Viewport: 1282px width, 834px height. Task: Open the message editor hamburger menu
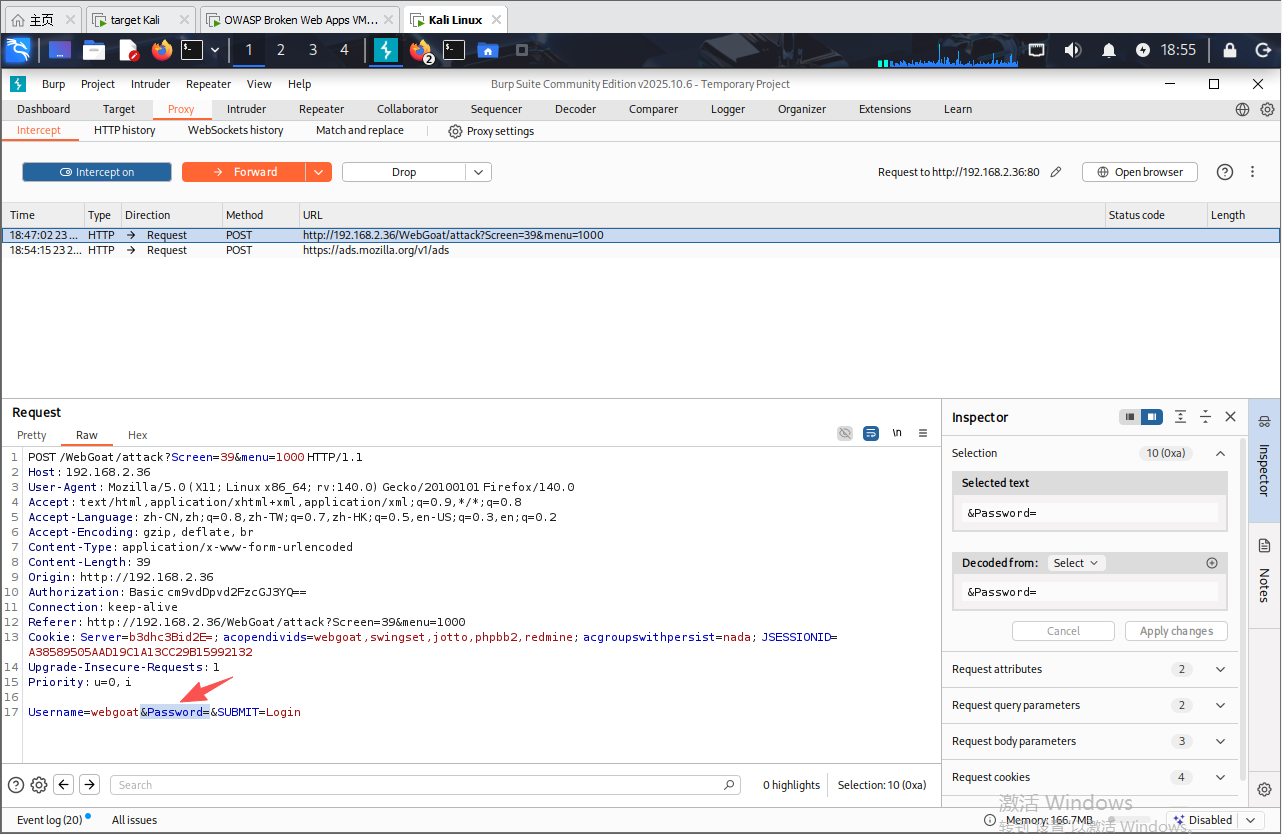tap(923, 433)
